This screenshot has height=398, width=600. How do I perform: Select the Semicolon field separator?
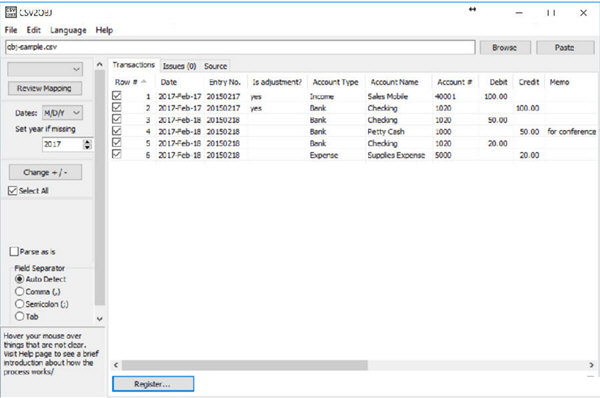click(42, 304)
